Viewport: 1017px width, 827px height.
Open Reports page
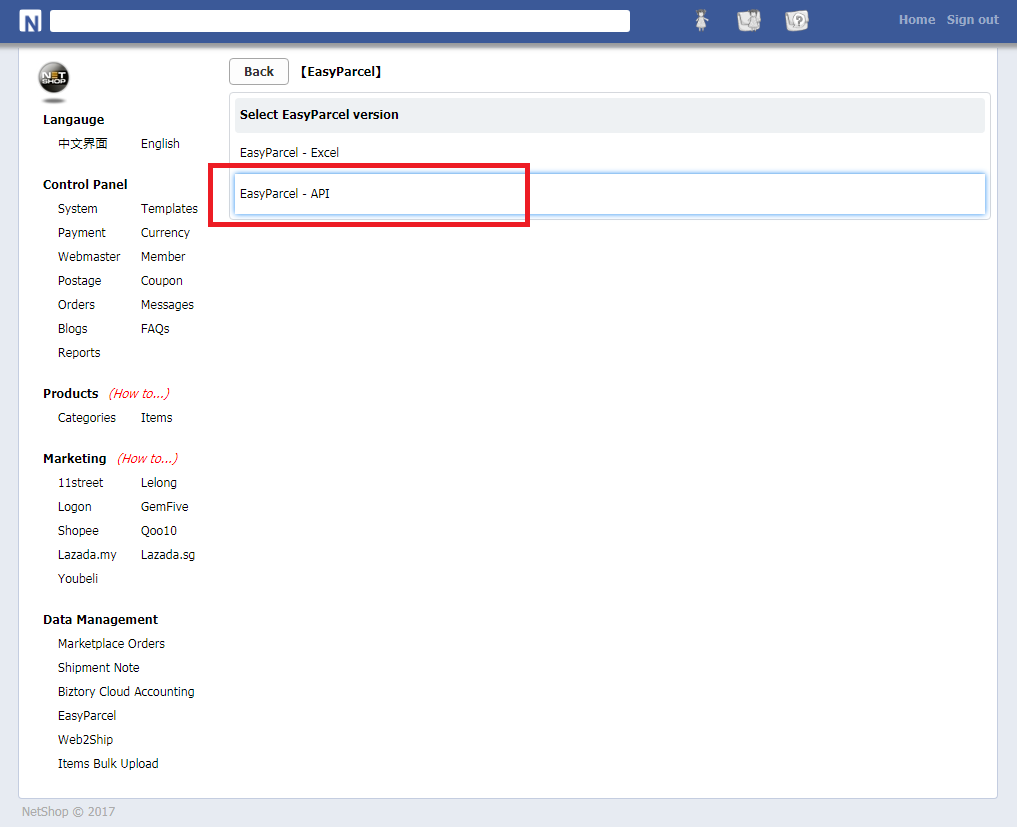coord(79,352)
